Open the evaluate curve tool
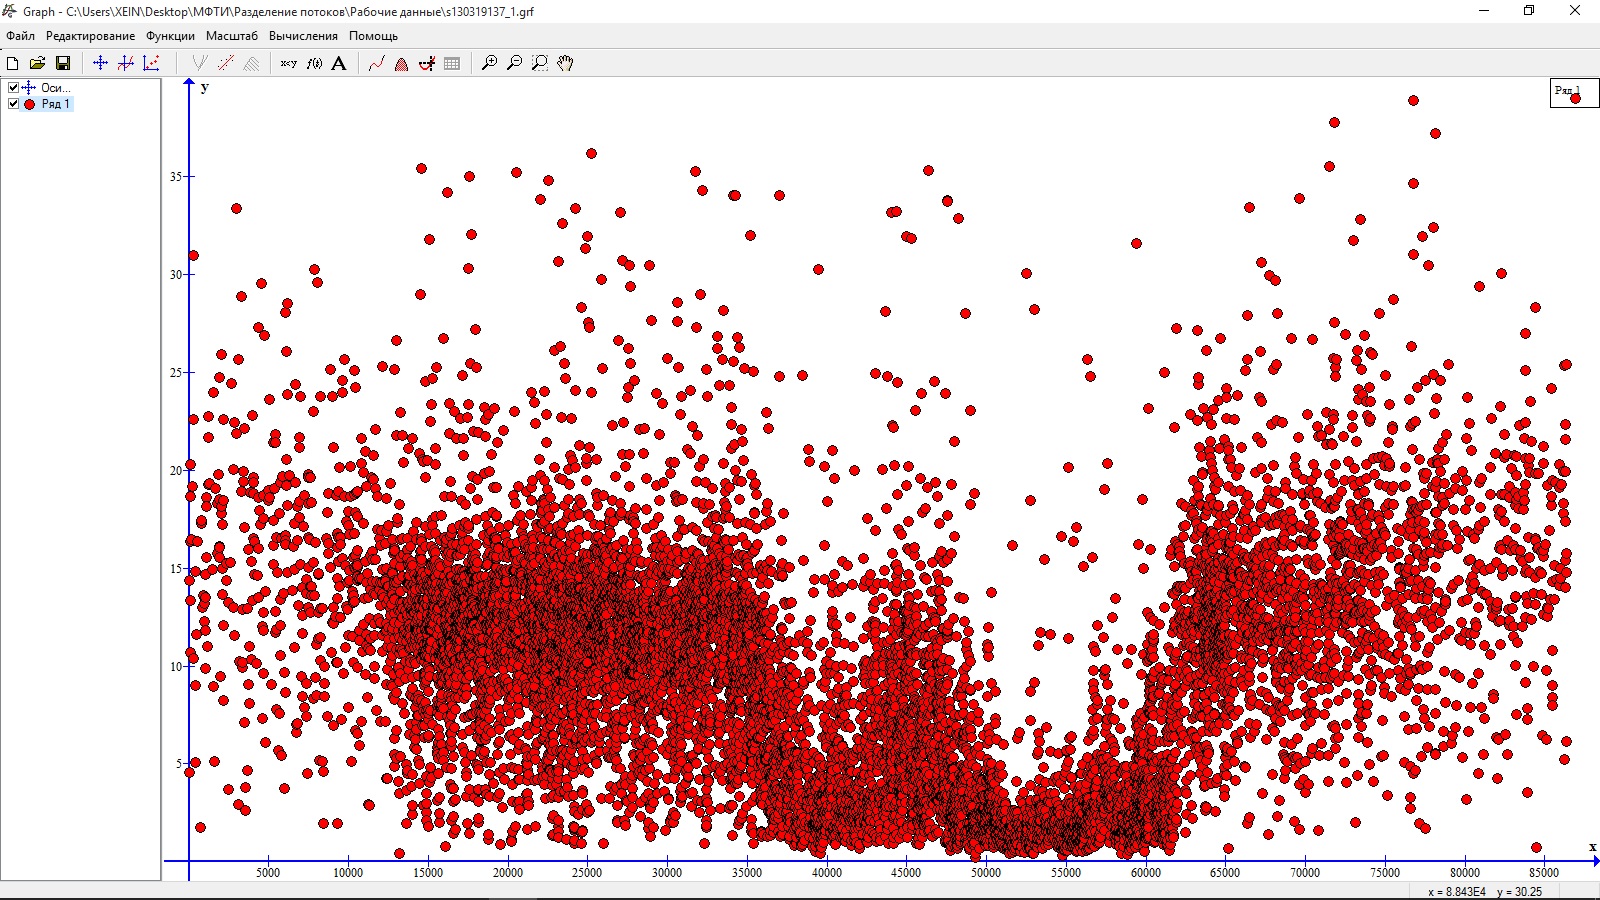The image size is (1600, 900). [x=376, y=63]
